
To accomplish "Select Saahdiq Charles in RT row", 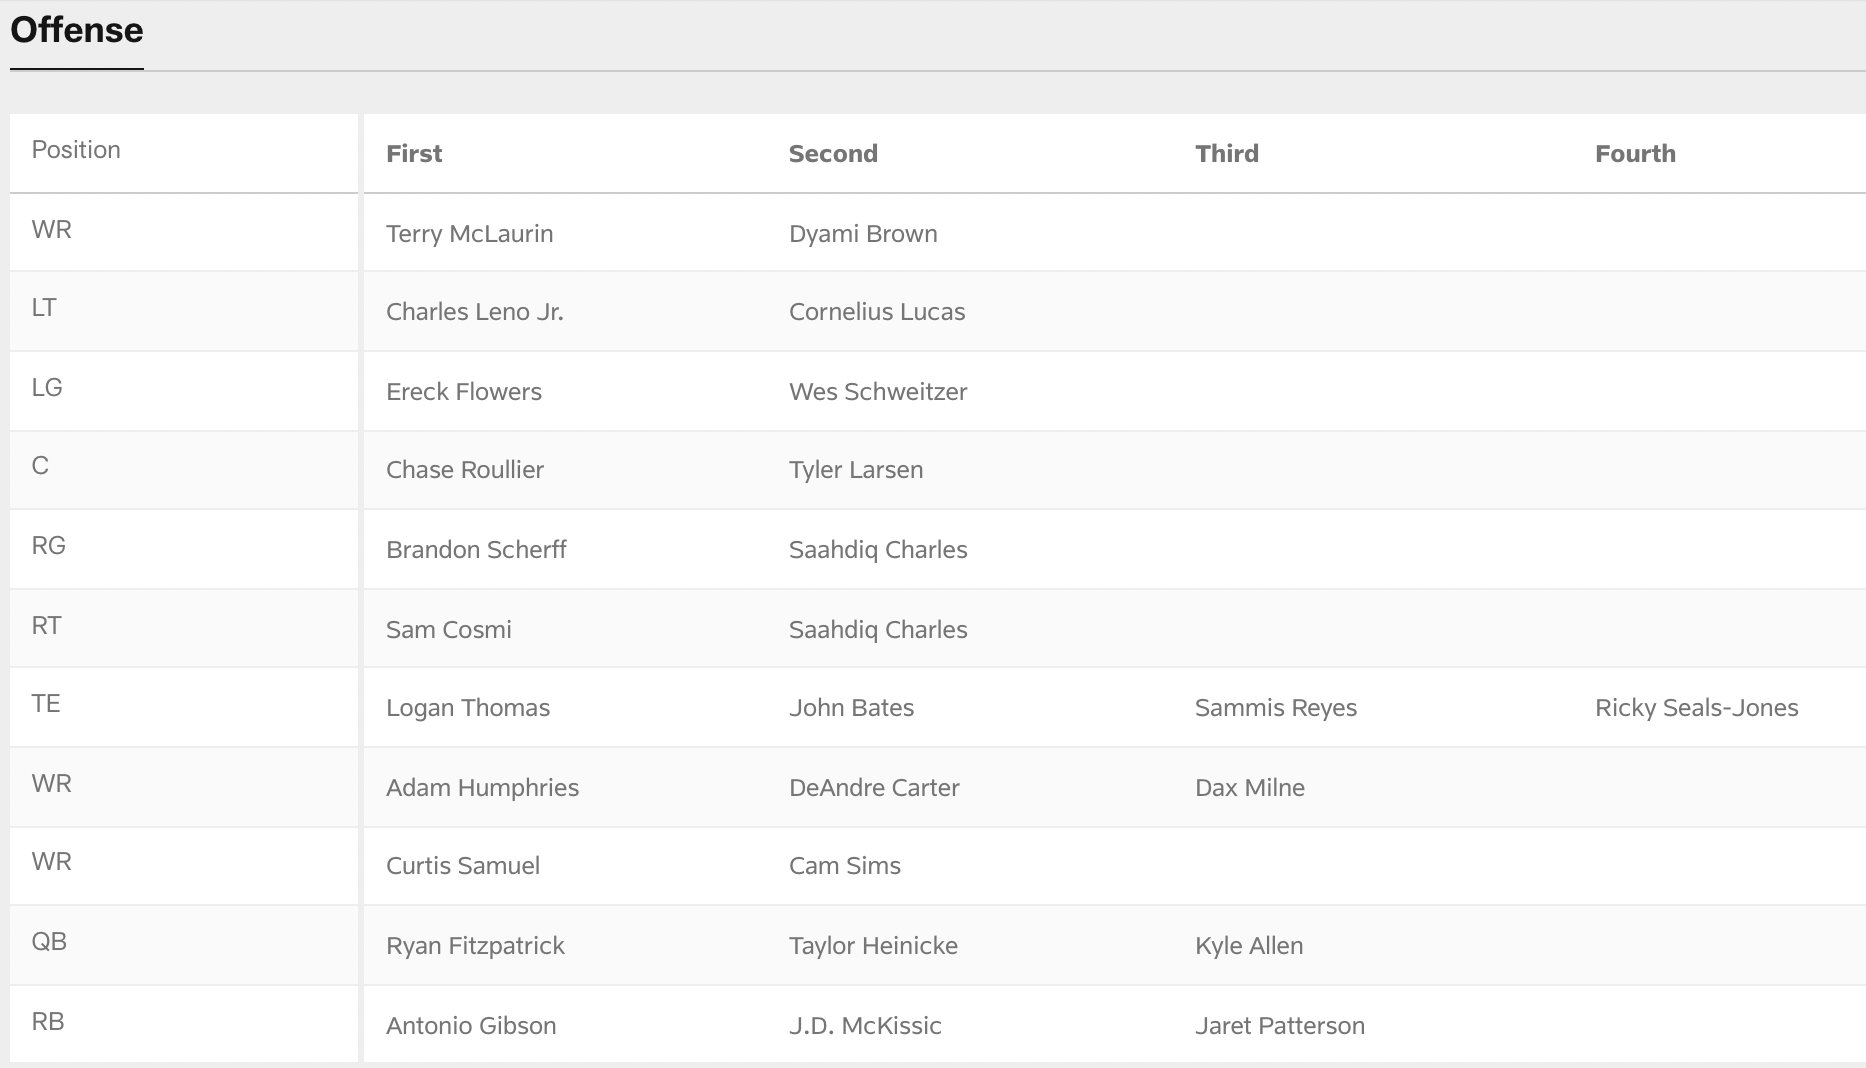I will [878, 630].
